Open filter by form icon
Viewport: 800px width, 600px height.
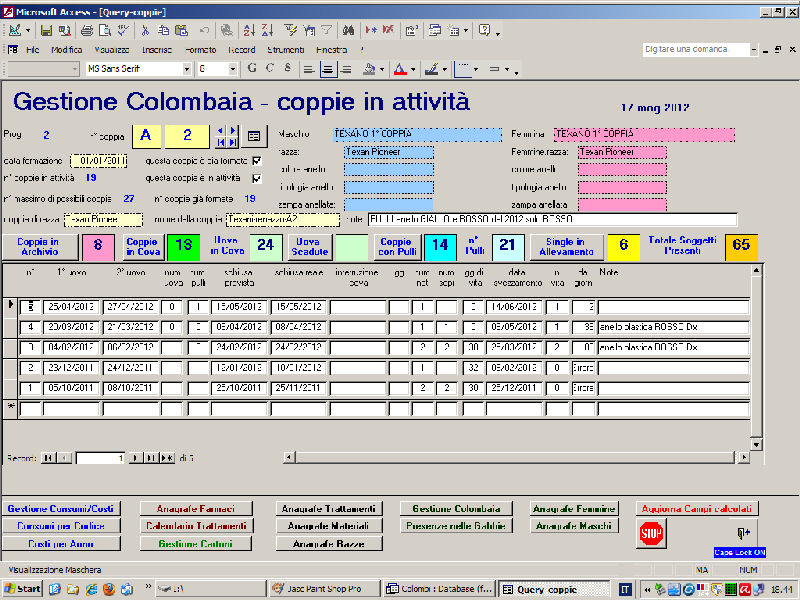tap(309, 31)
